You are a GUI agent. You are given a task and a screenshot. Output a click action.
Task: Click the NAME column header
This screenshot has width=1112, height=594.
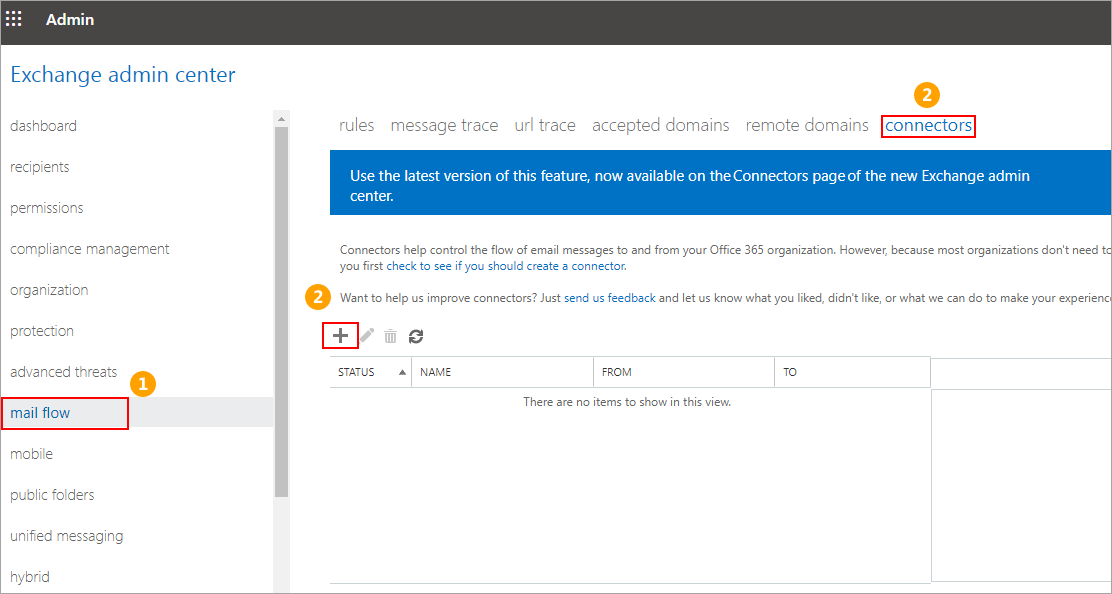coord(435,372)
